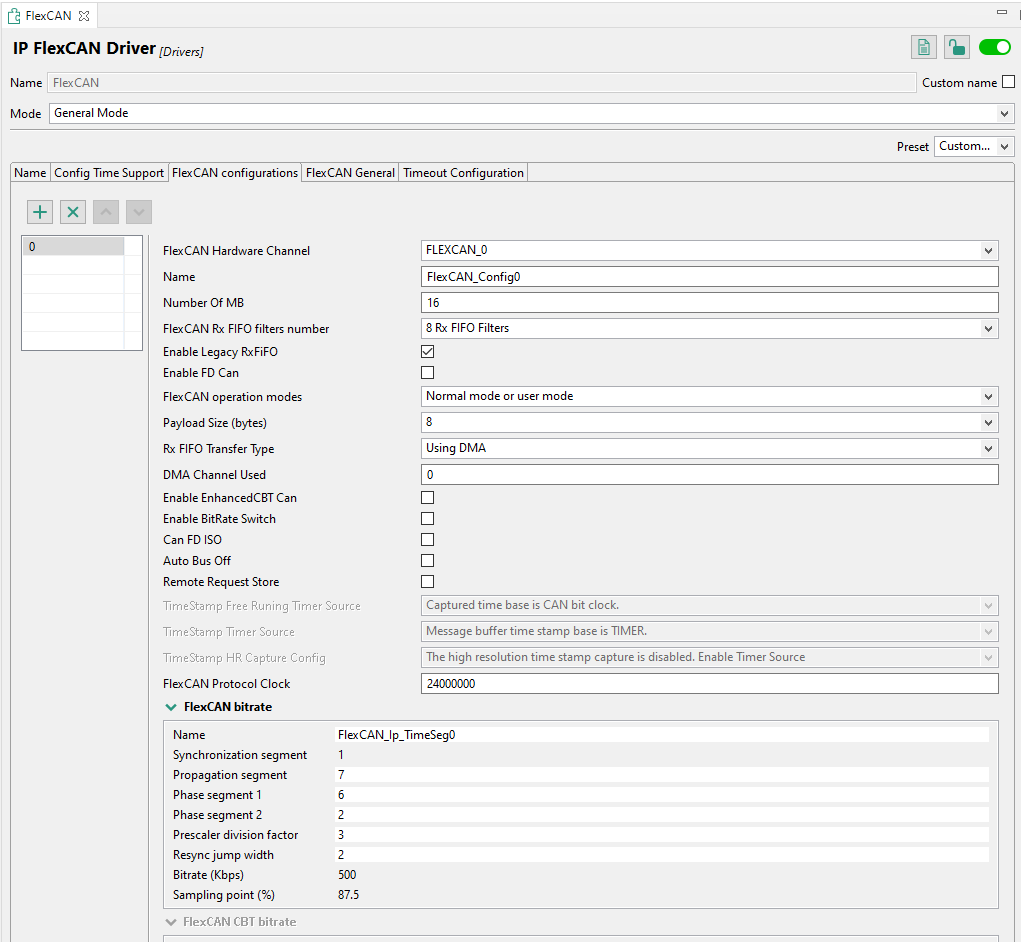Click the move up arrow icon

[106, 212]
